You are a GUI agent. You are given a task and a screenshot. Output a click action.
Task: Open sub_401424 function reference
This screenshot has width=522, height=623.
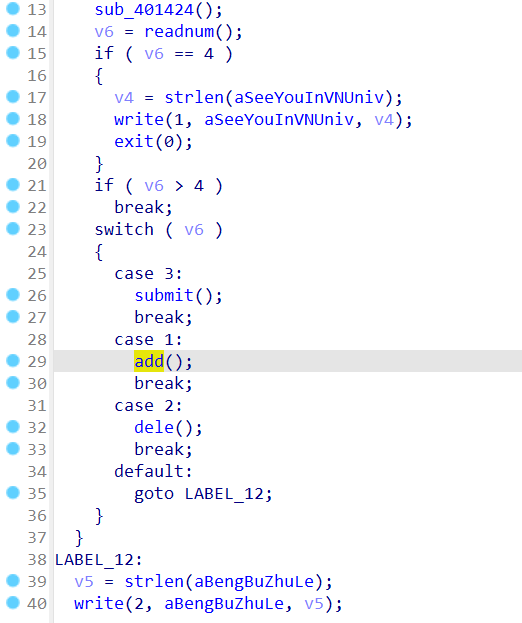tap(144, 10)
